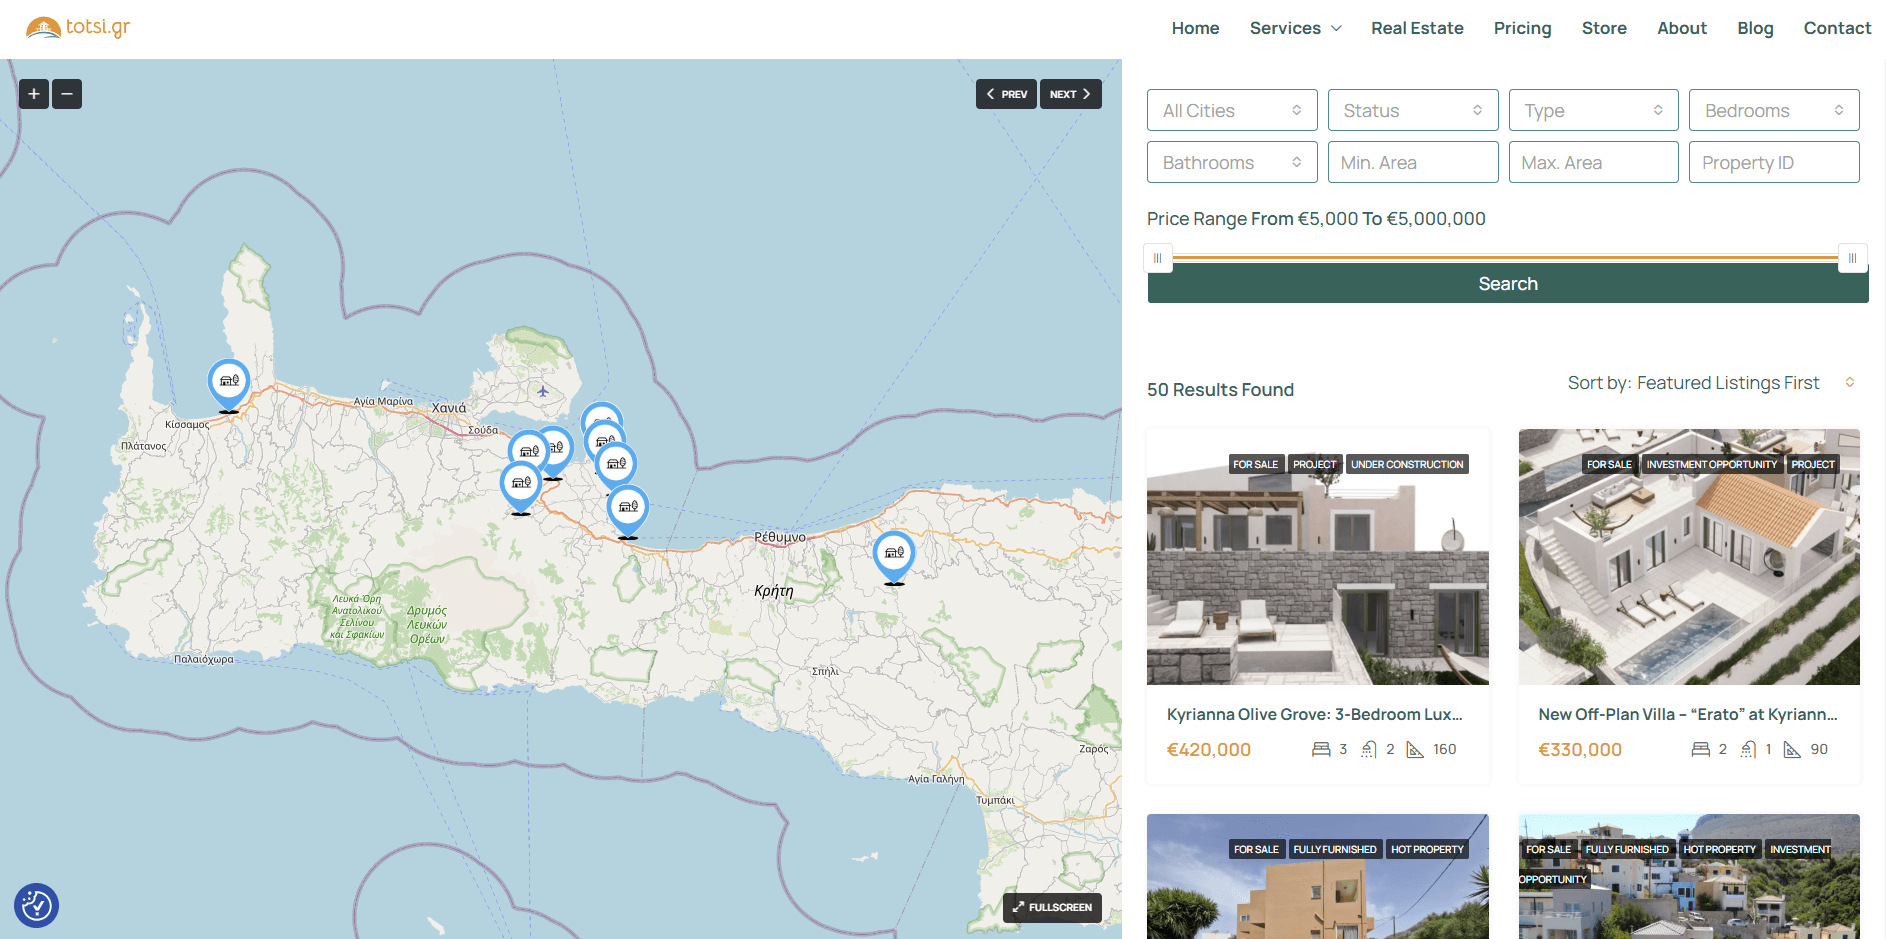The image size is (1886, 939).
Task: Click the totsi.gr logo
Action: (x=78, y=27)
